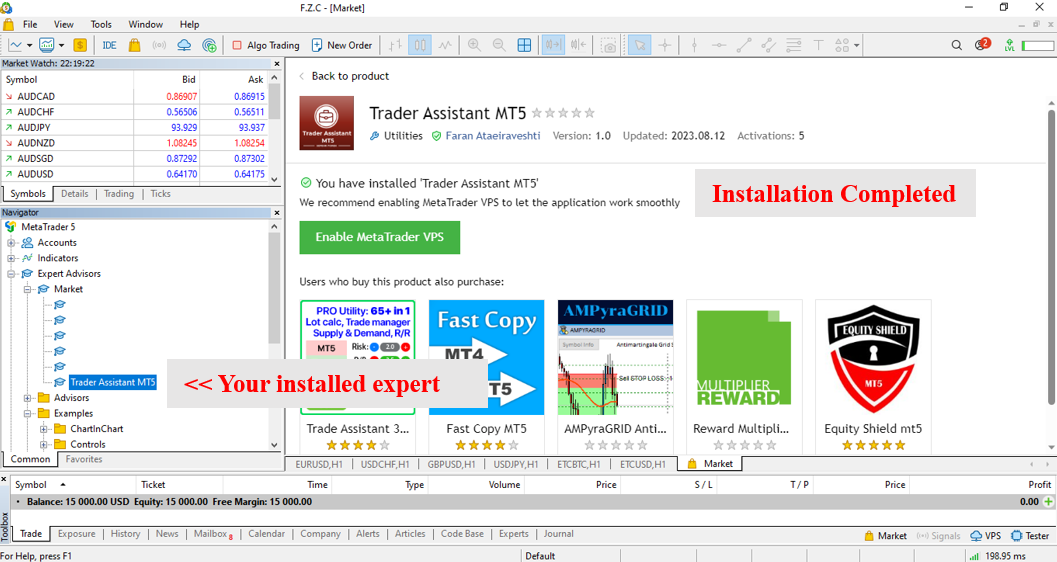
Task: Expand the Accounts tree node
Action: pos(11,243)
